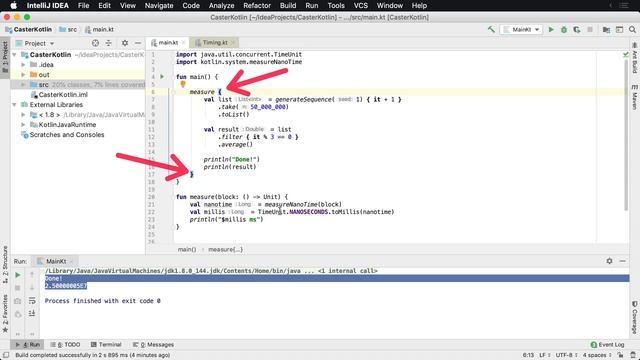Expand the < 1.8 > JDK library
Image resolution: width=640 pixels, height=360 pixels.
point(23,115)
